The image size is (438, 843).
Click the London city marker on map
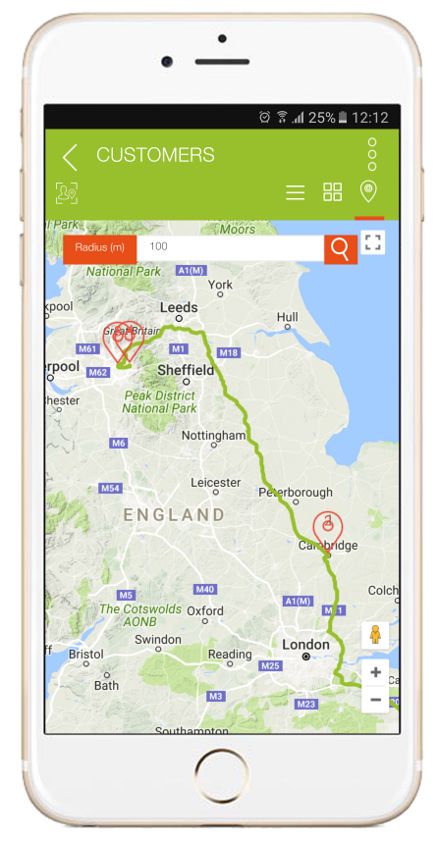(306, 656)
